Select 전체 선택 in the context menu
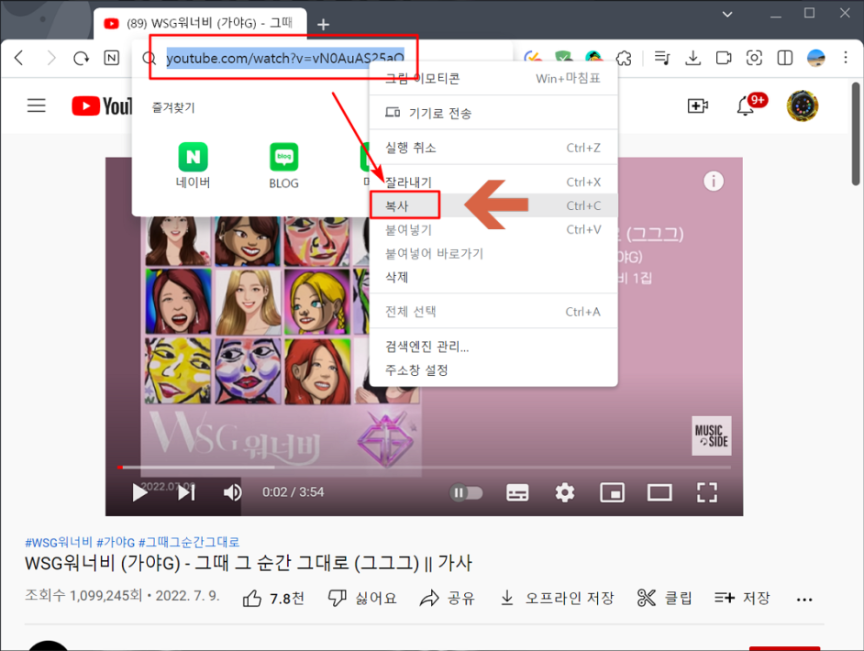864x651 pixels. pyautogui.click(x=493, y=311)
